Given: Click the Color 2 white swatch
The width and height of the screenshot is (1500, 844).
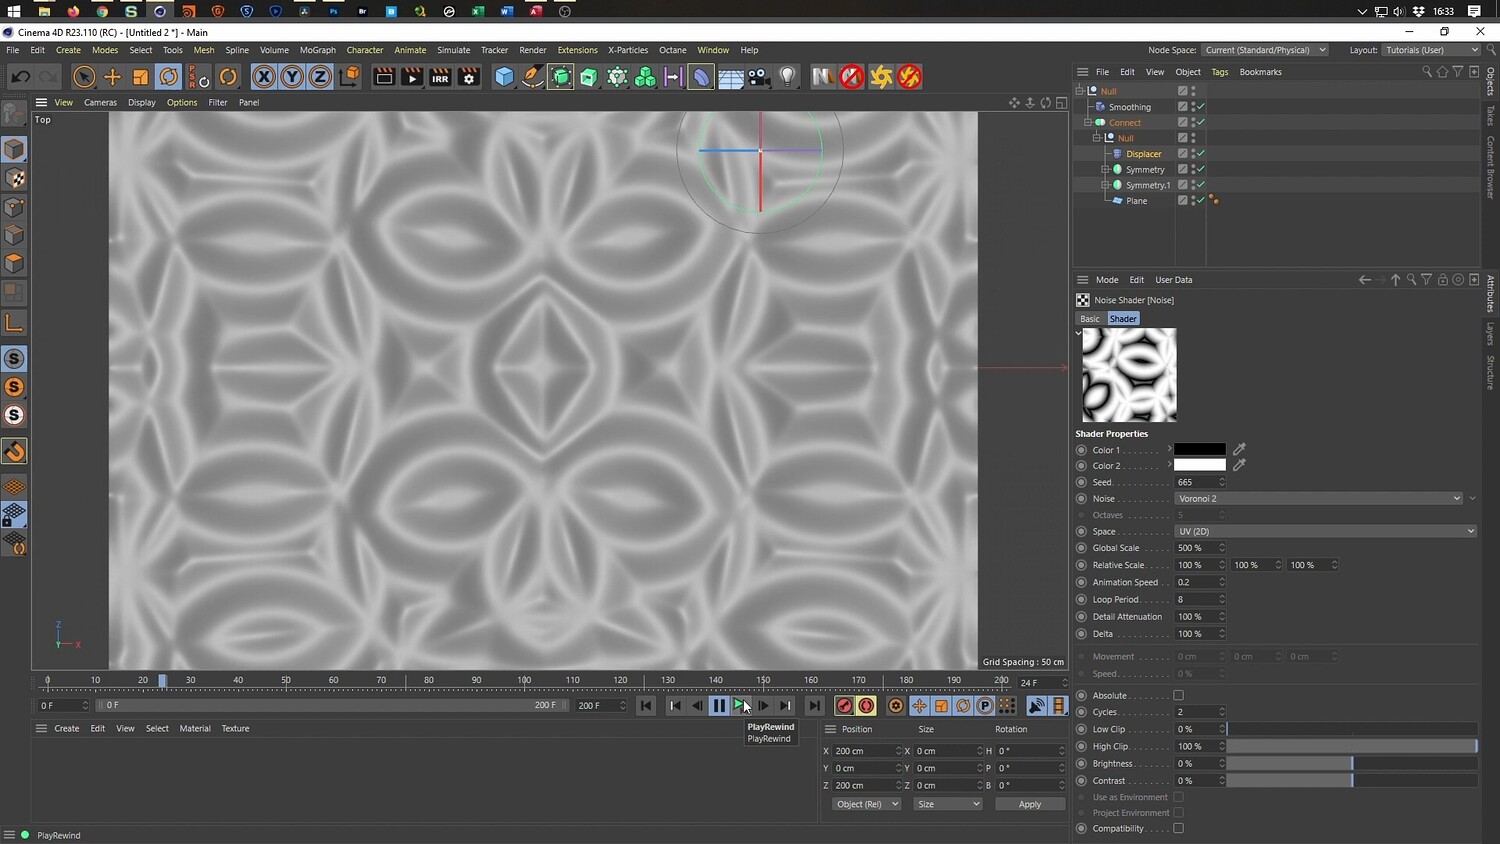Looking at the screenshot, I should click(x=1199, y=466).
